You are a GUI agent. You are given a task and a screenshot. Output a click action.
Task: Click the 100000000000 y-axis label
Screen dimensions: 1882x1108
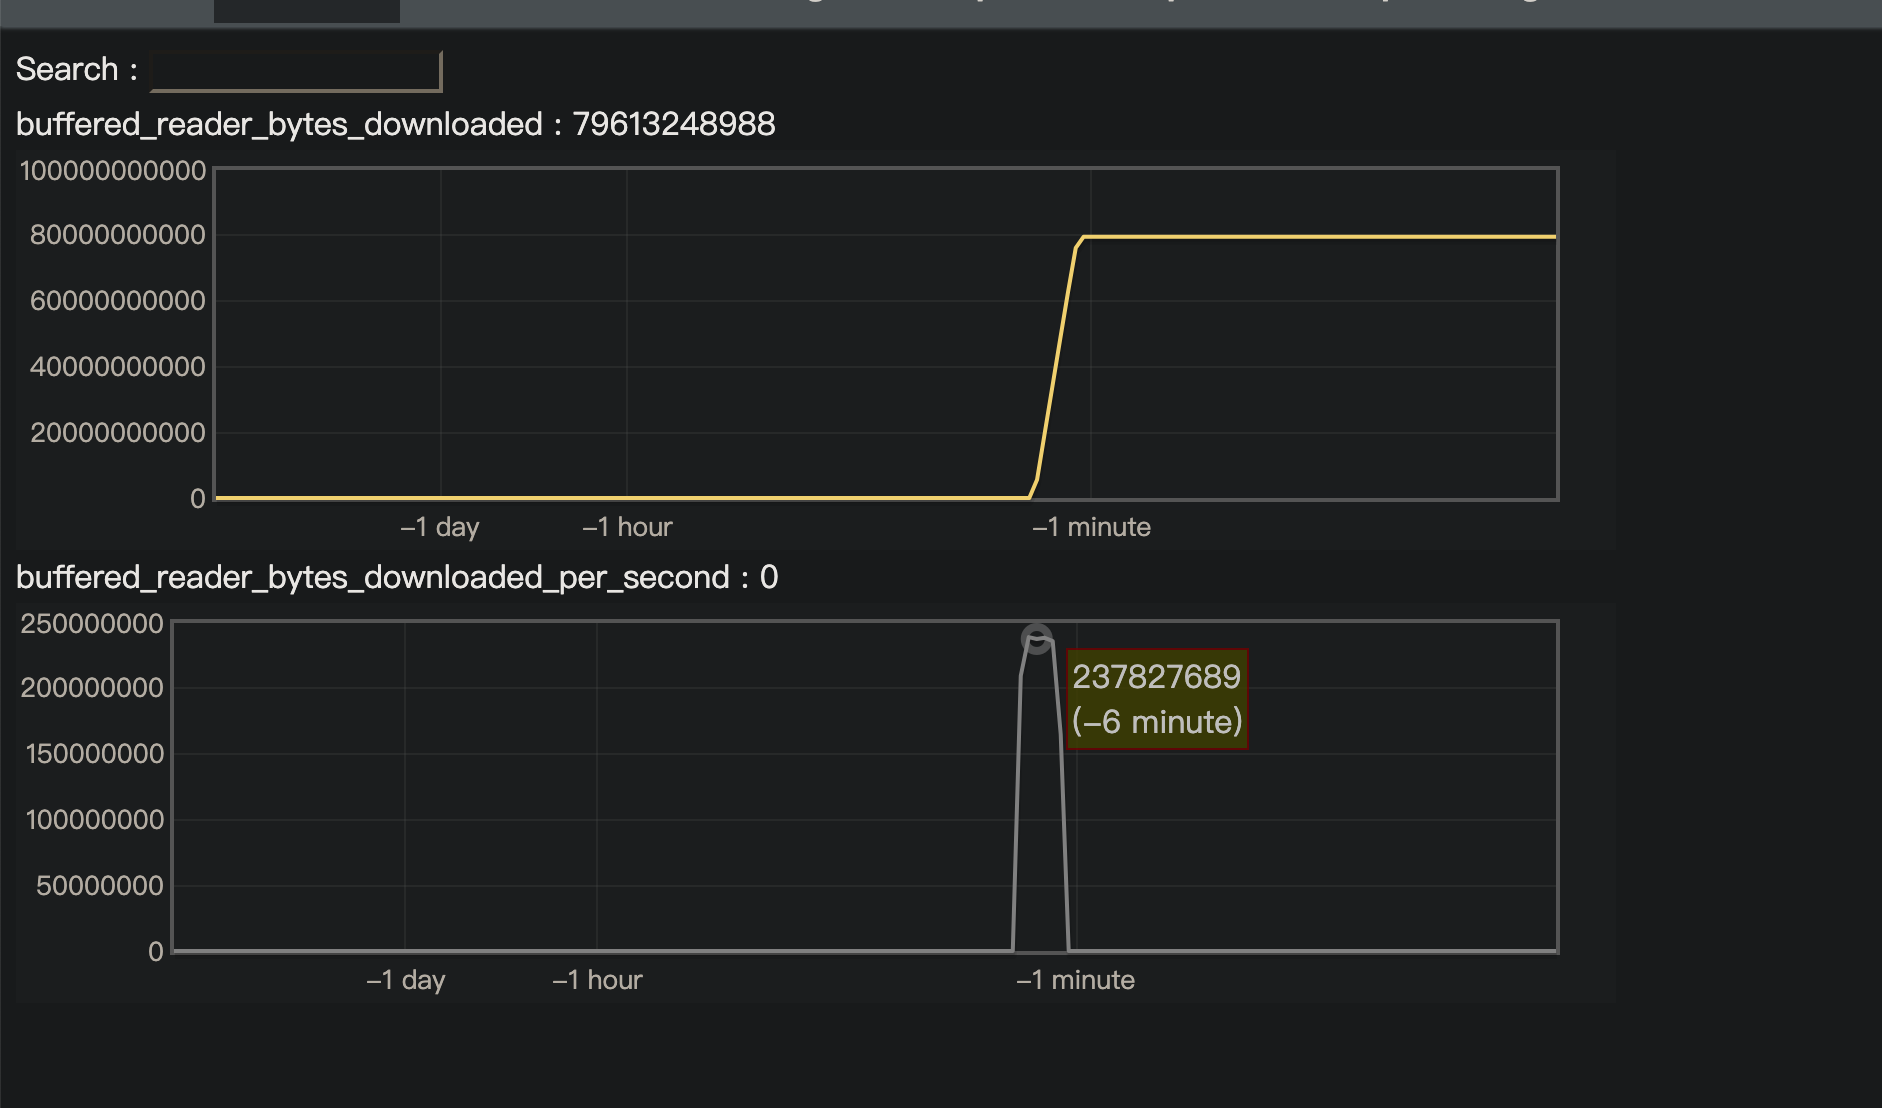coord(113,171)
